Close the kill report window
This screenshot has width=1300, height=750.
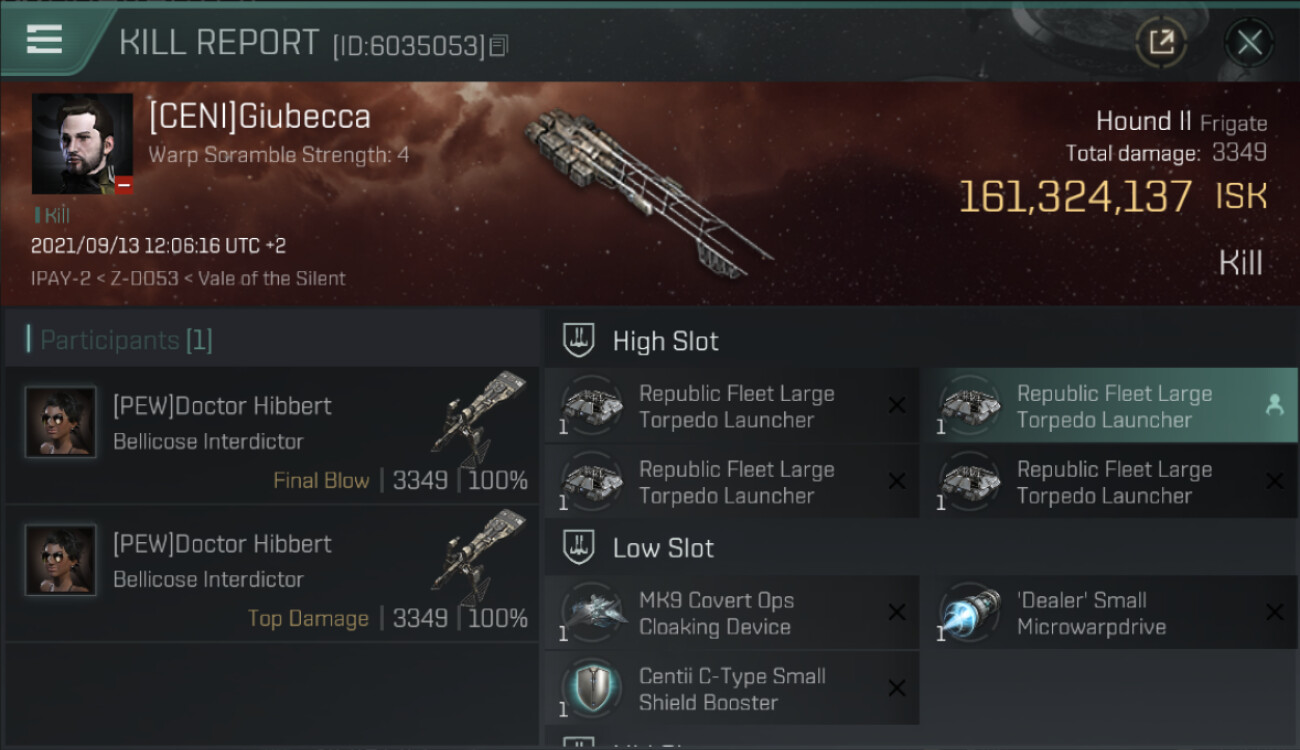coord(1249,42)
